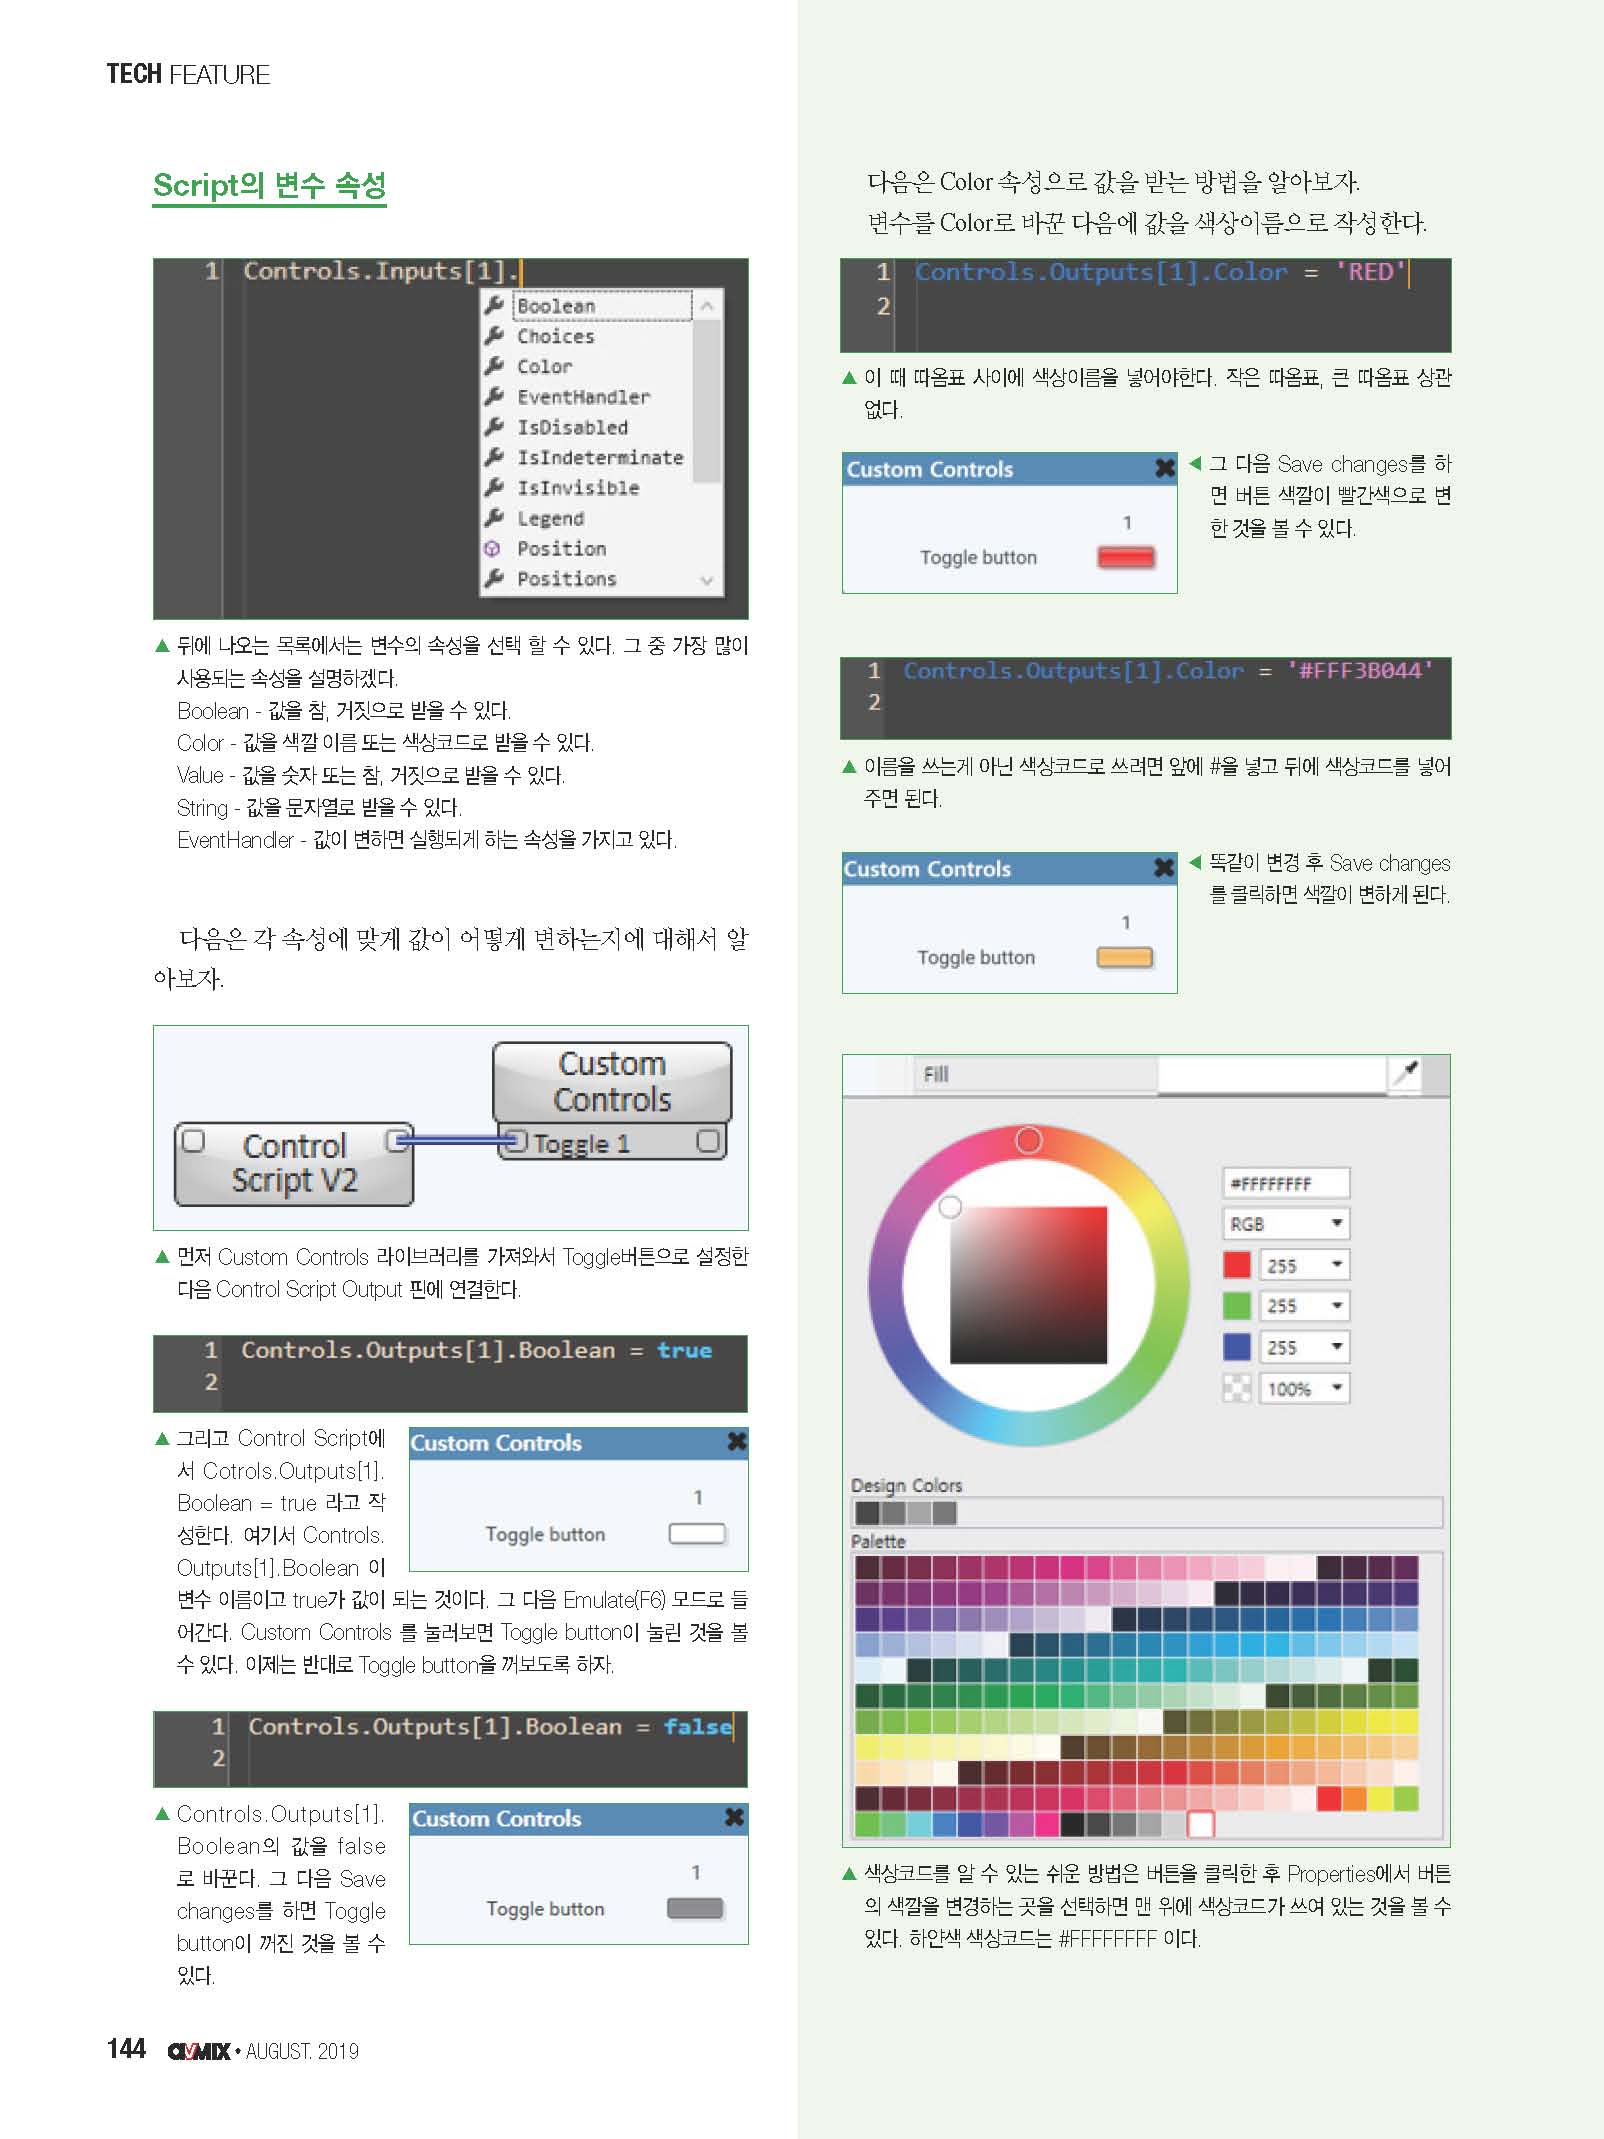
Task: Click code line Controls.Outputs[1].Boolean = false
Action: point(490,1727)
